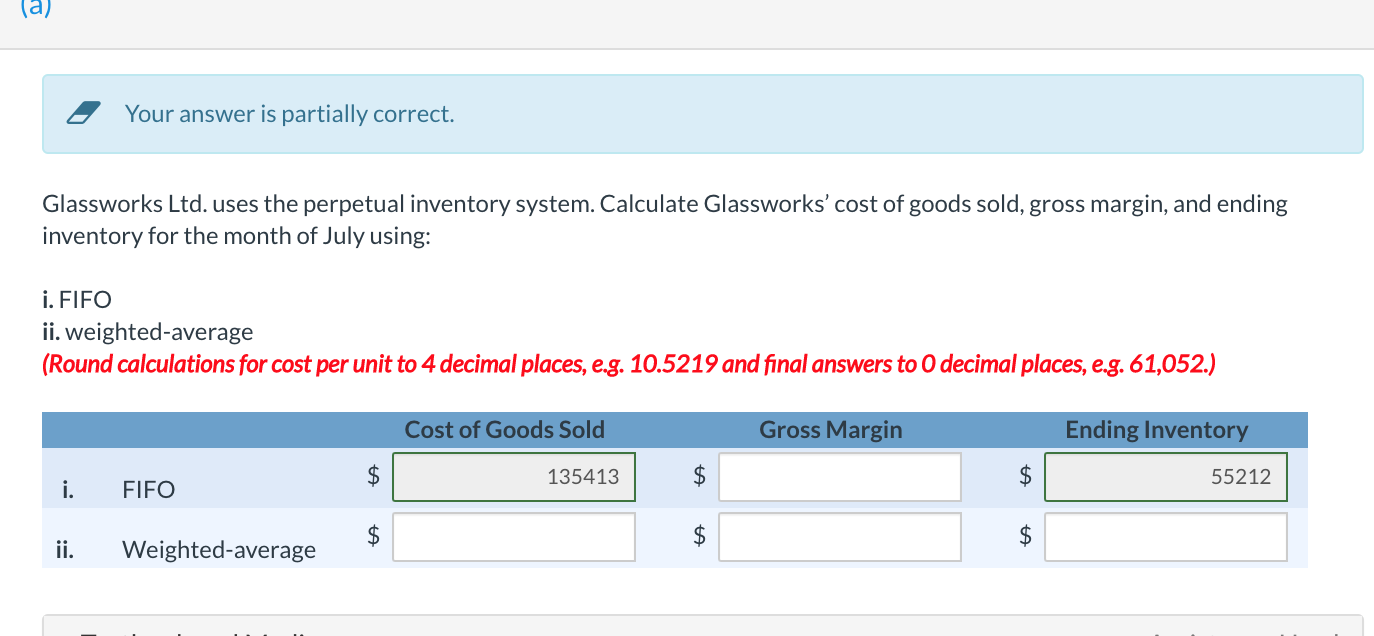The width and height of the screenshot is (1374, 636).
Task: Click the dollar sign beside FIFO Gross Margin
Action: pos(698,477)
